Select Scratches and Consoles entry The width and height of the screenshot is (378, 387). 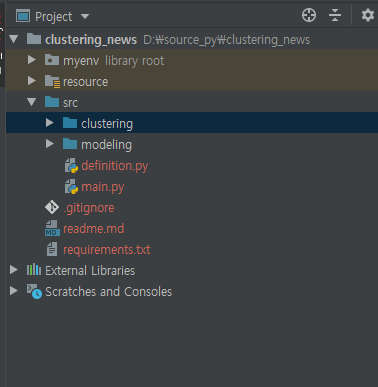tap(192, 292)
